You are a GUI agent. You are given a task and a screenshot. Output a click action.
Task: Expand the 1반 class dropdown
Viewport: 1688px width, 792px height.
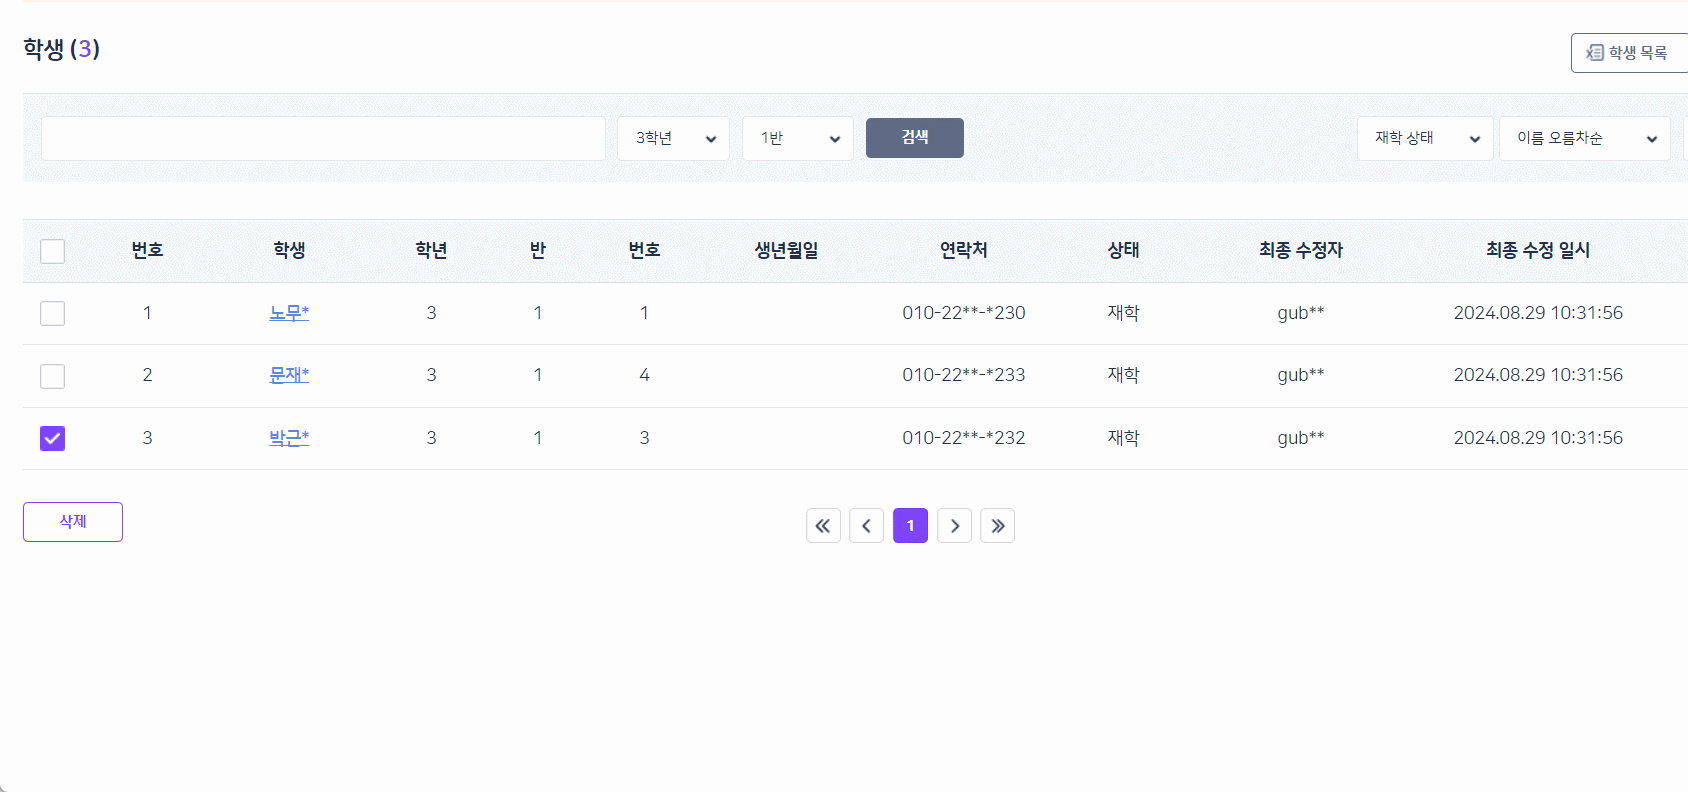tap(797, 138)
